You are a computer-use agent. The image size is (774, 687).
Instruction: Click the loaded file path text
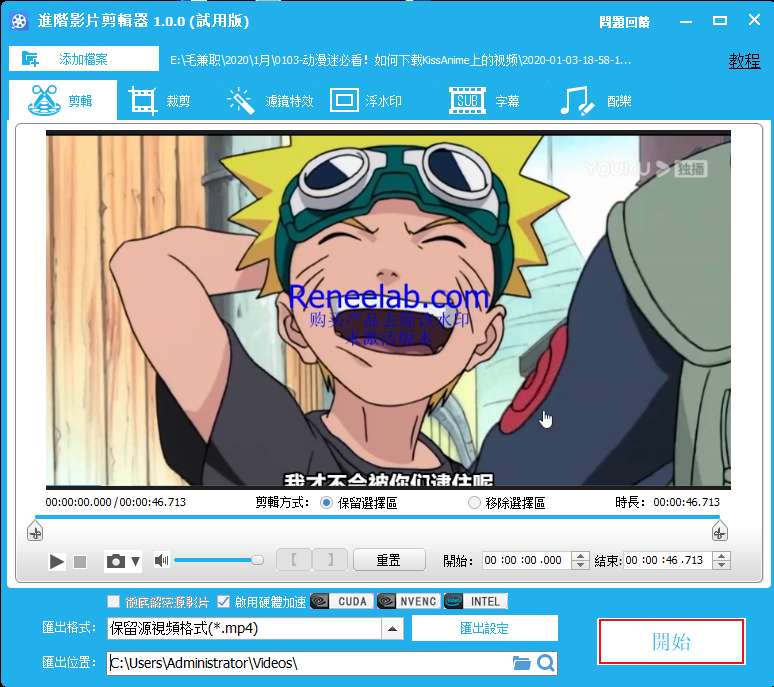(x=400, y=60)
